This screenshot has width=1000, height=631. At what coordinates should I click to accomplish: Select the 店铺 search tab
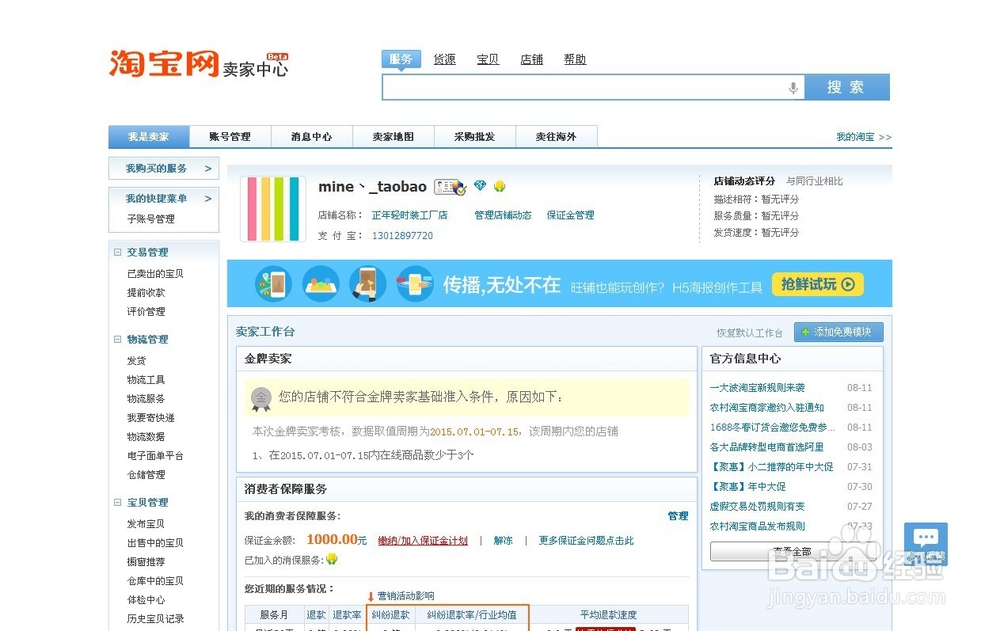531,59
